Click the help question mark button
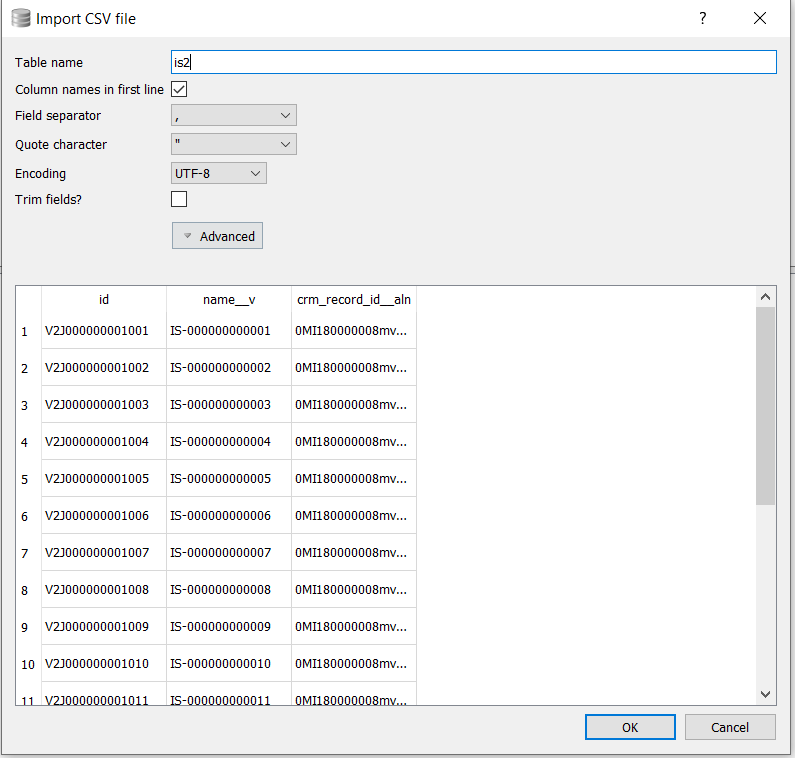Viewport: 795px width, 758px height. pyautogui.click(x=702, y=18)
